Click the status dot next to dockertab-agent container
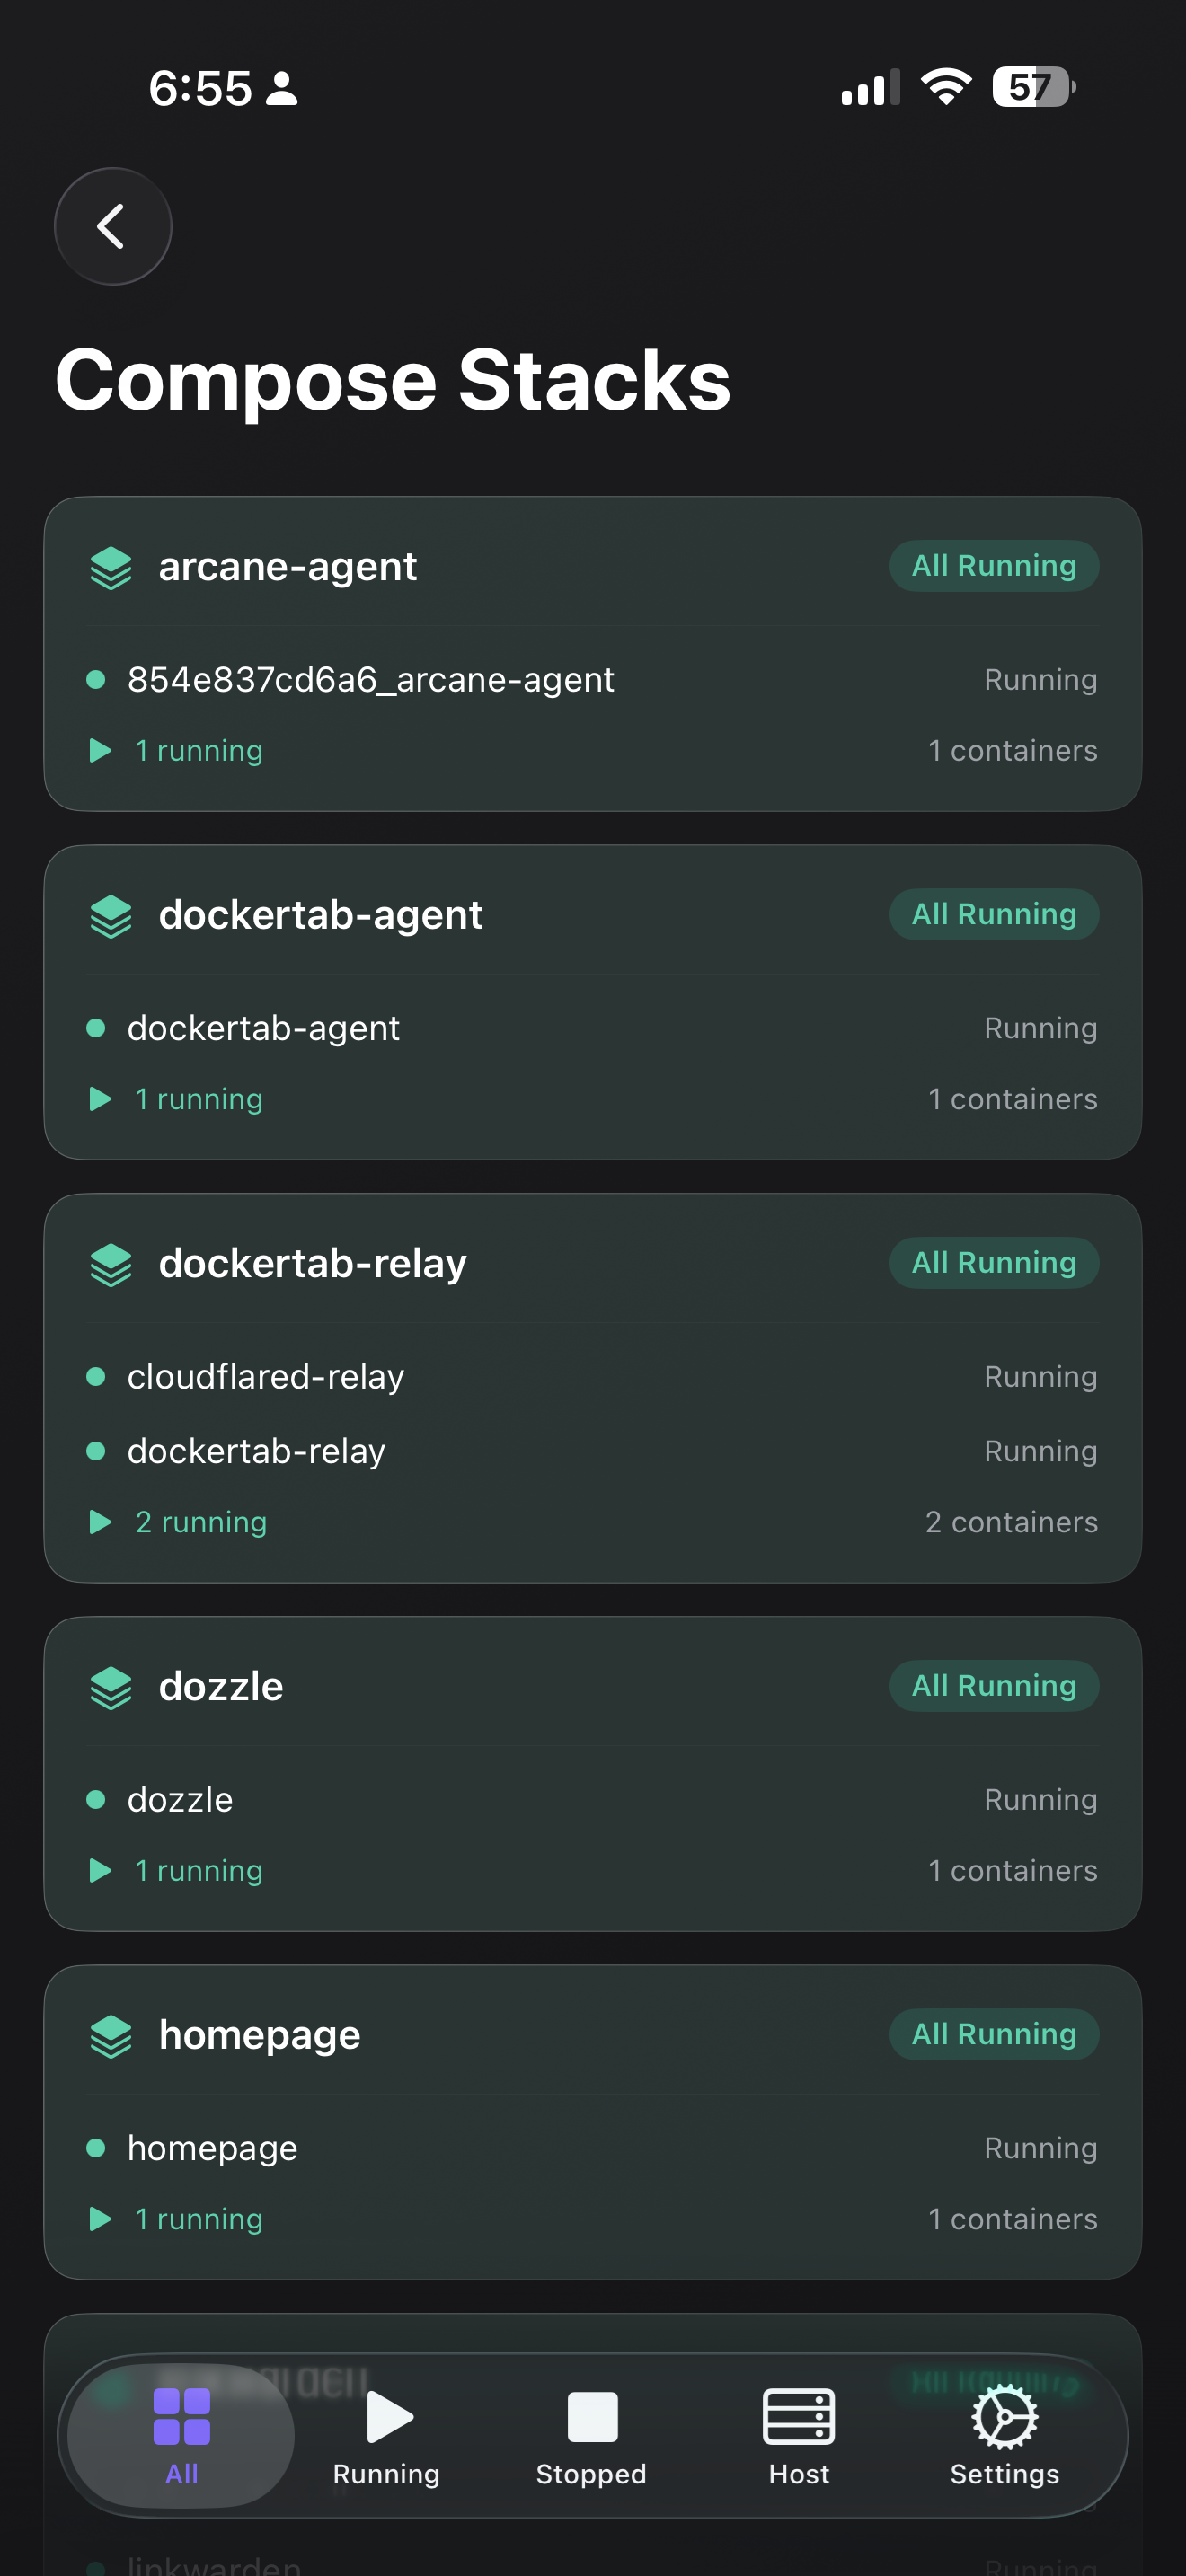The image size is (1186, 2576). 96,1027
